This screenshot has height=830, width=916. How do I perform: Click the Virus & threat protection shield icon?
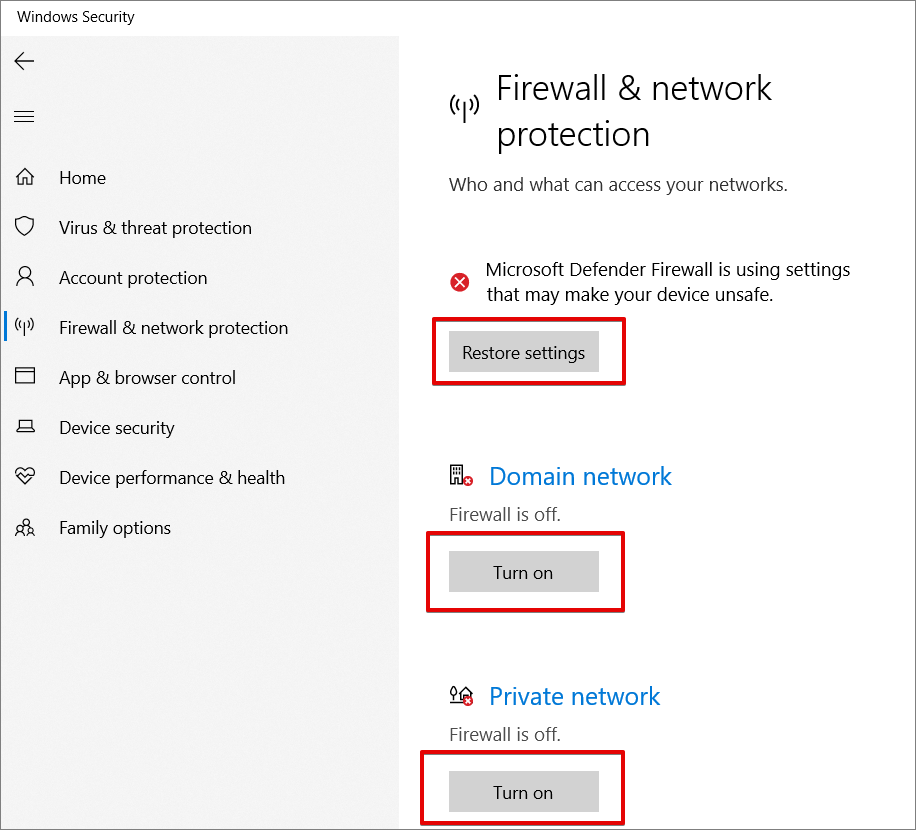click(x=25, y=227)
